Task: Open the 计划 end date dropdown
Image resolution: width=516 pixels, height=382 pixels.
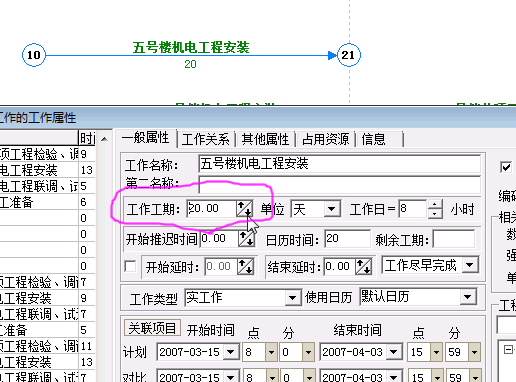Action: [x=394, y=351]
